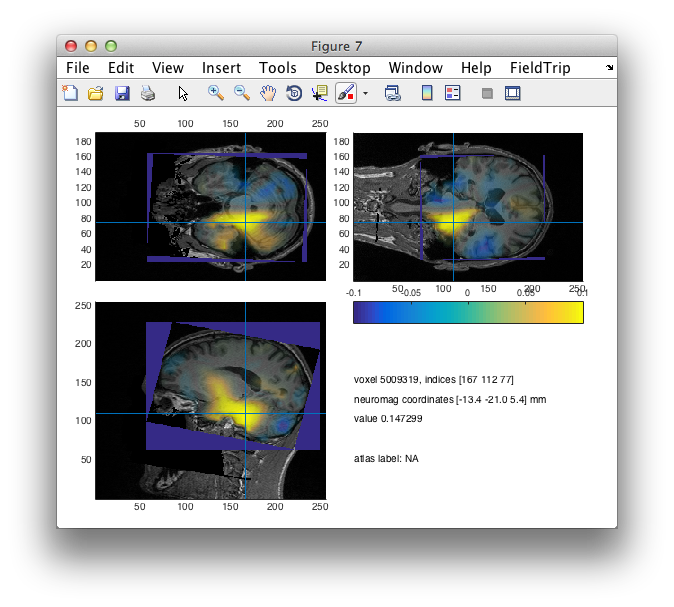The width and height of the screenshot is (674, 607).
Task: Toggle the Brush data tool
Action: pos(345,93)
